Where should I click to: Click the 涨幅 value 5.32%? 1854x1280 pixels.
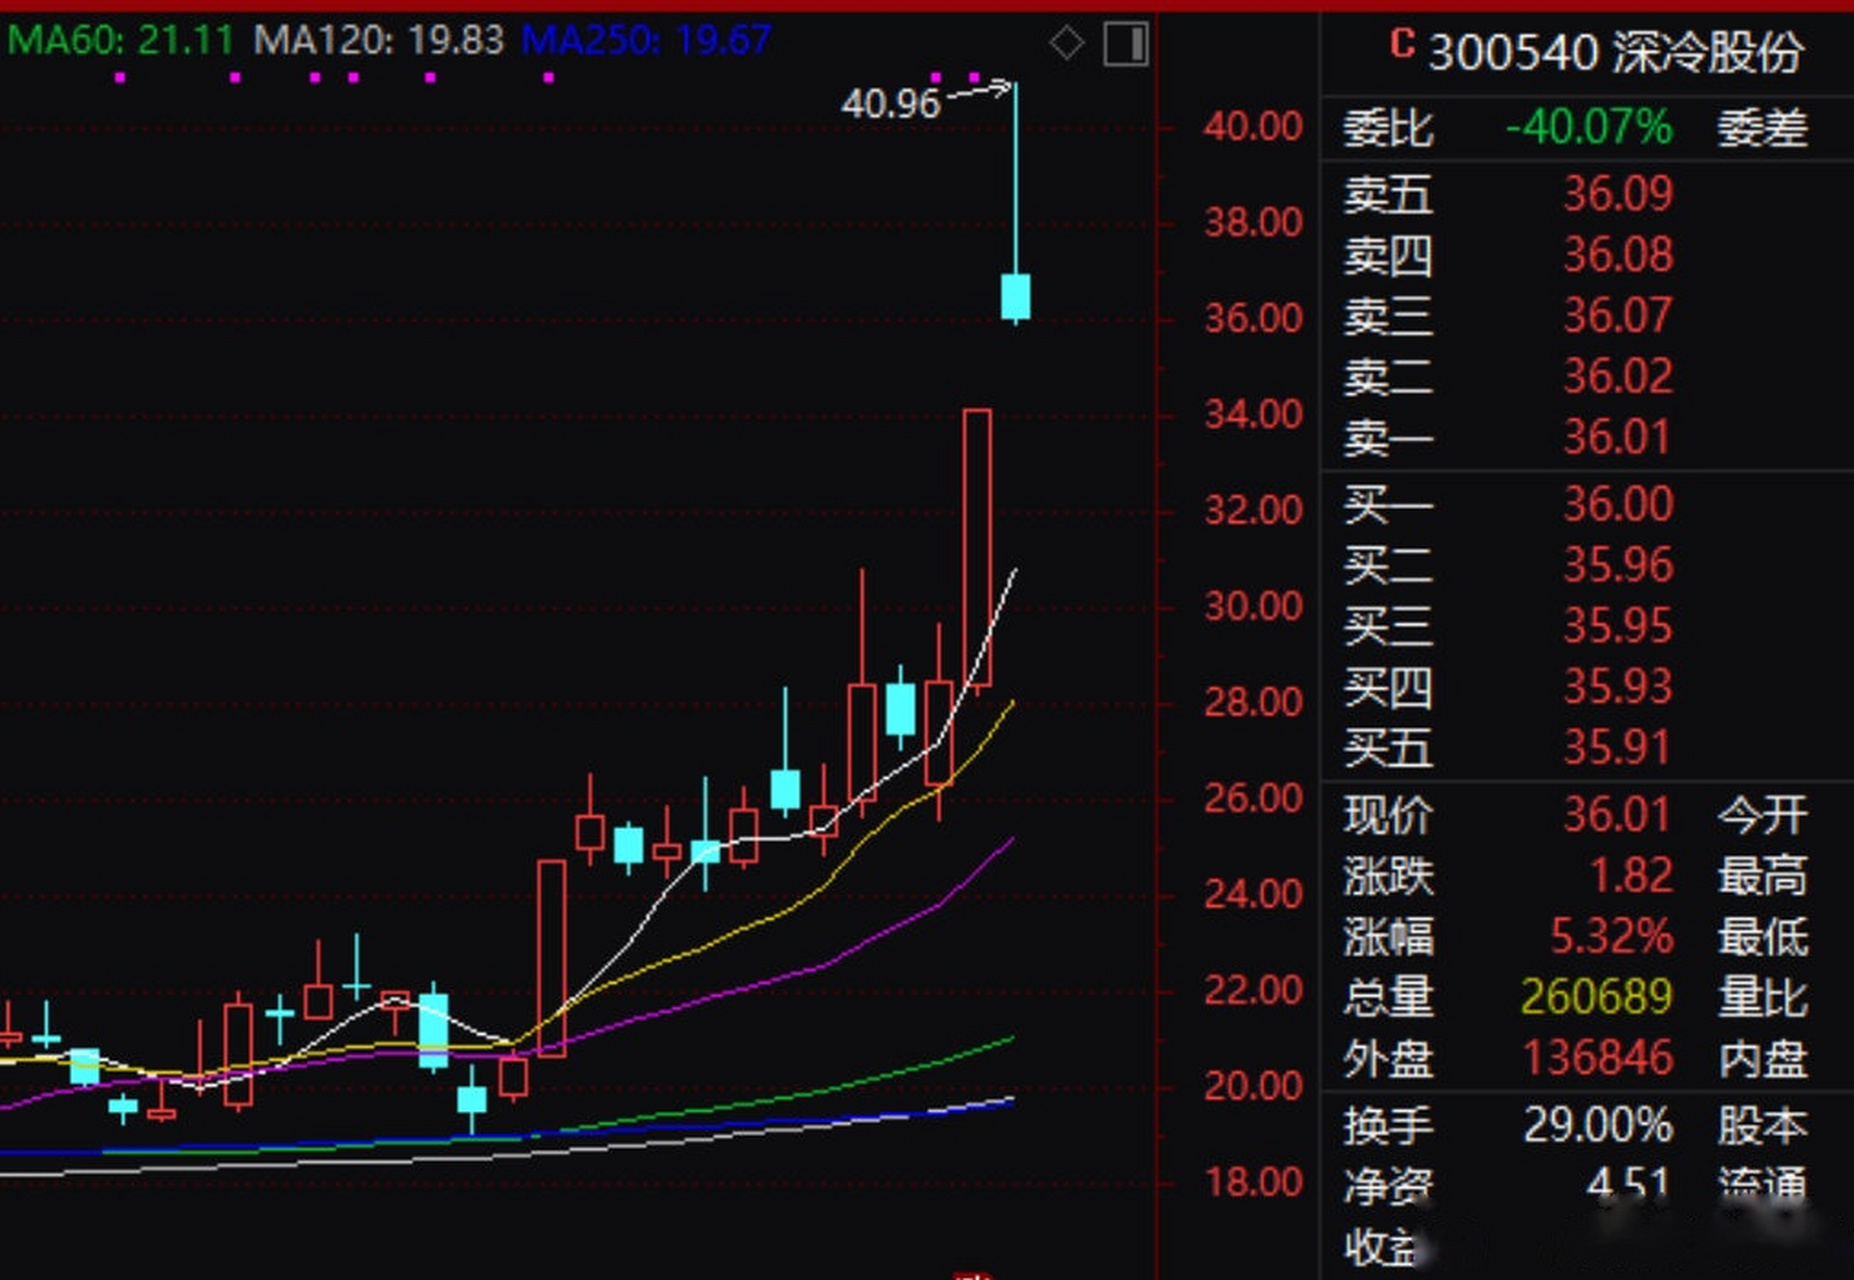1611,937
